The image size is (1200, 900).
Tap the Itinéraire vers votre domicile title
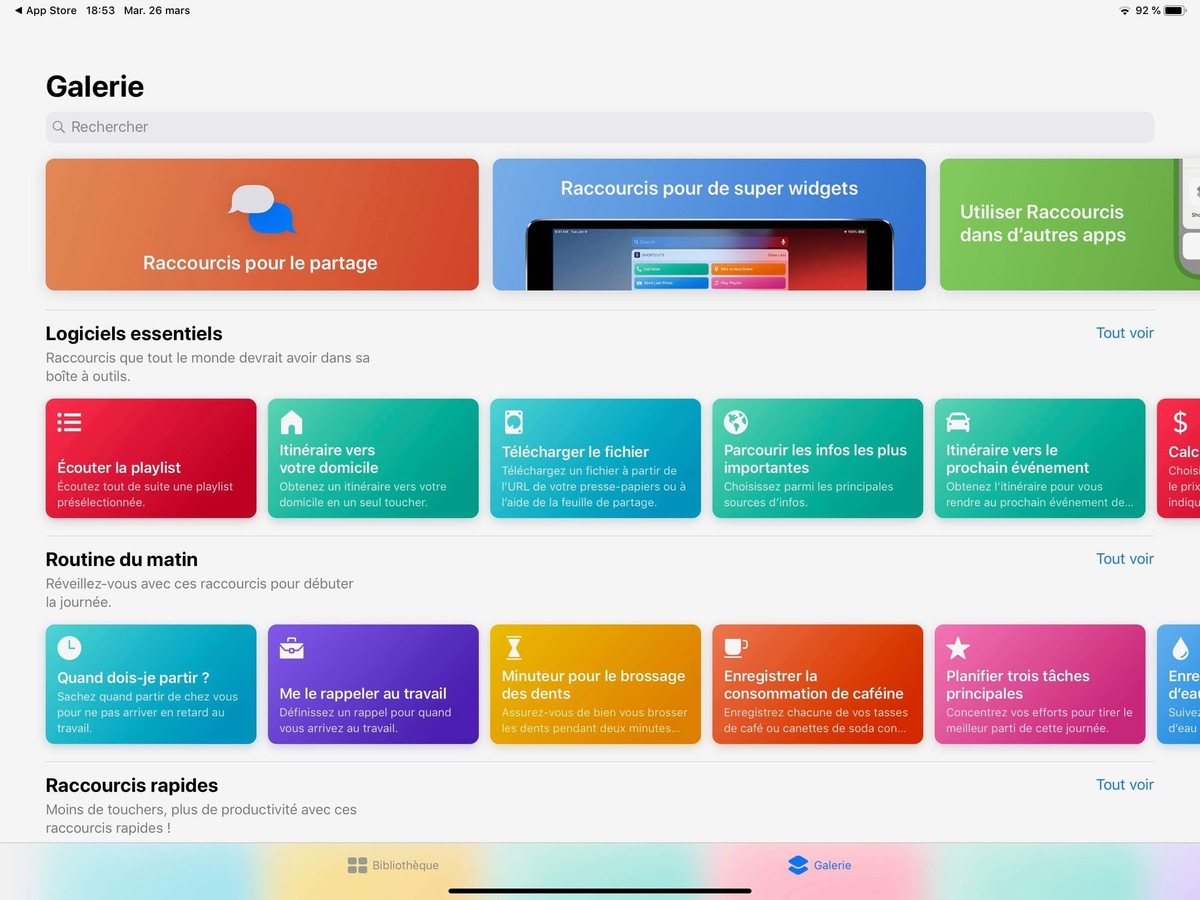329,459
